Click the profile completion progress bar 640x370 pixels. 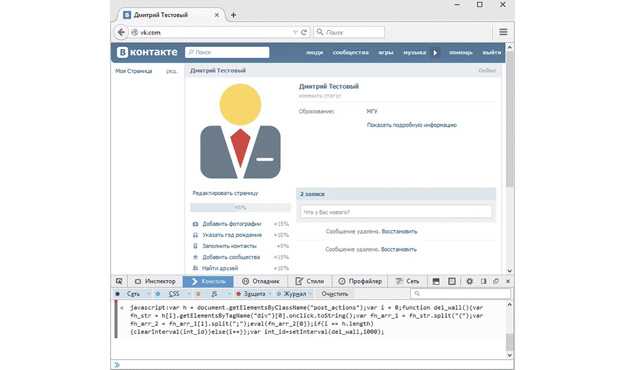coord(240,208)
